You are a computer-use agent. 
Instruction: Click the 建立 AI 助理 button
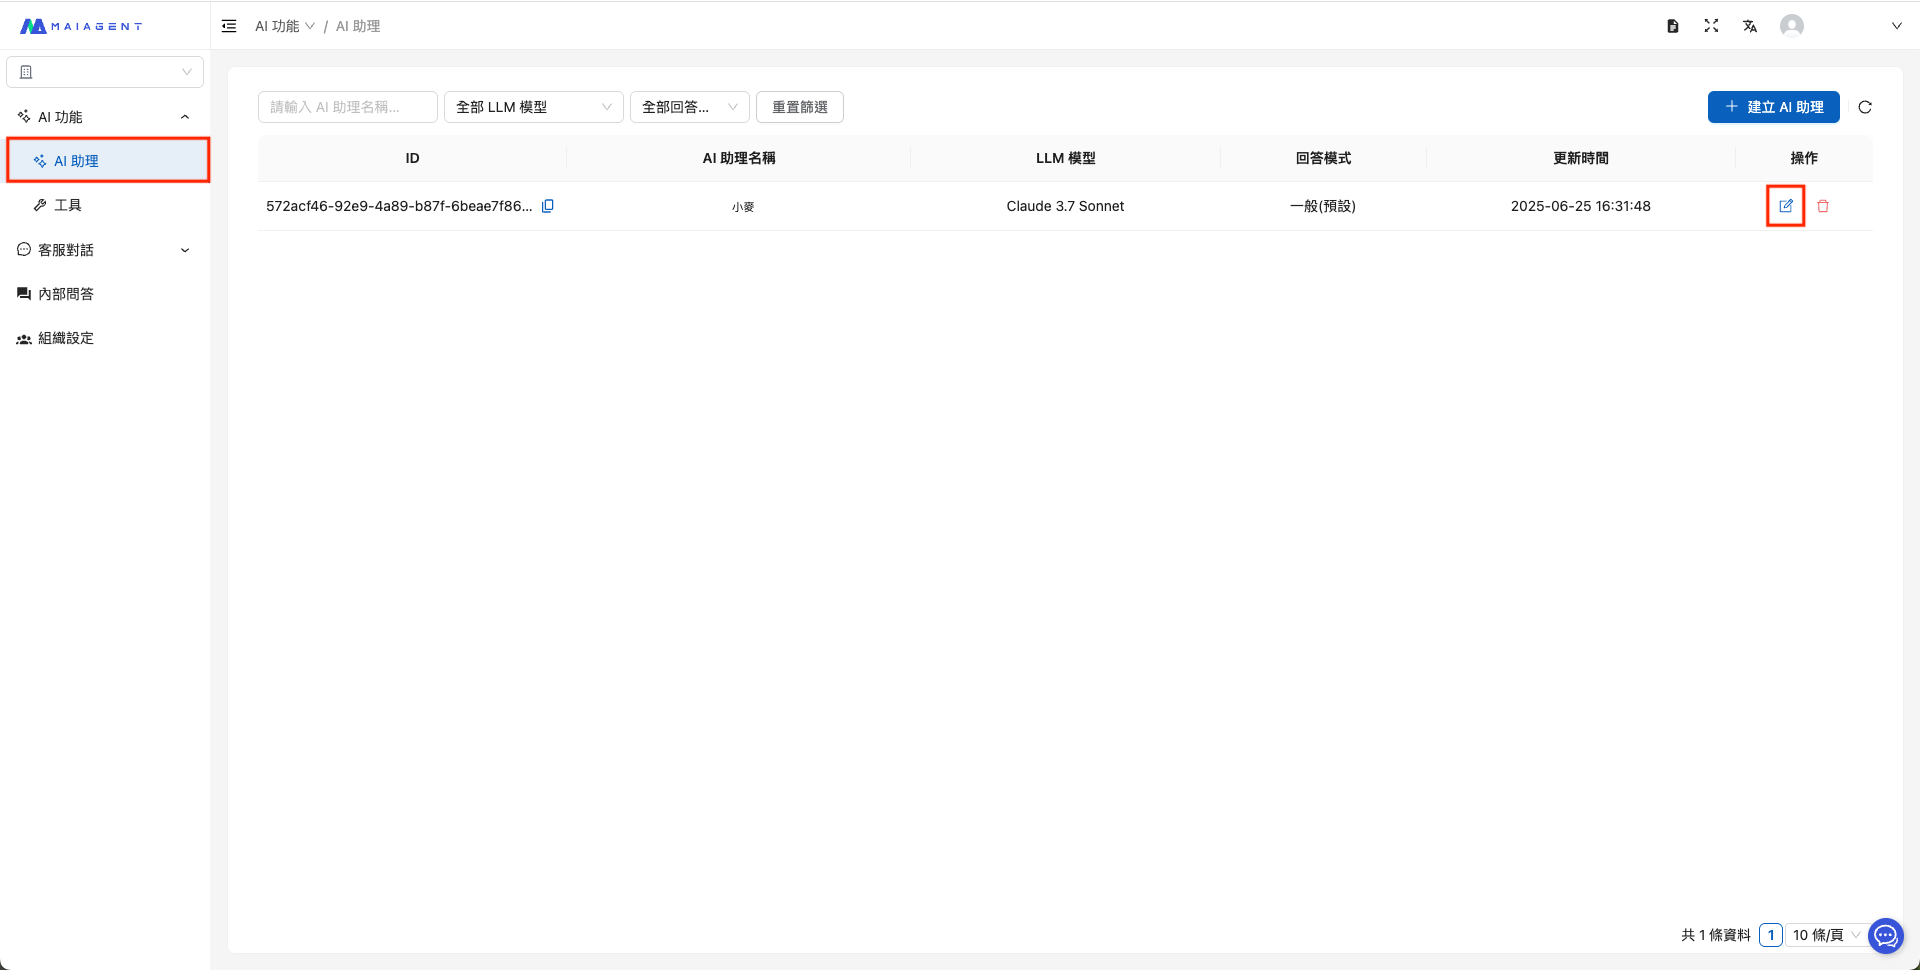[1773, 107]
